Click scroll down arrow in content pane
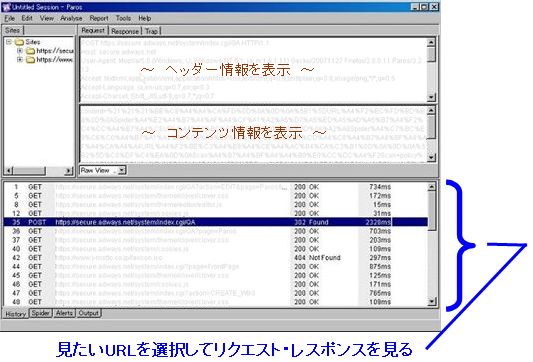 [431, 157]
